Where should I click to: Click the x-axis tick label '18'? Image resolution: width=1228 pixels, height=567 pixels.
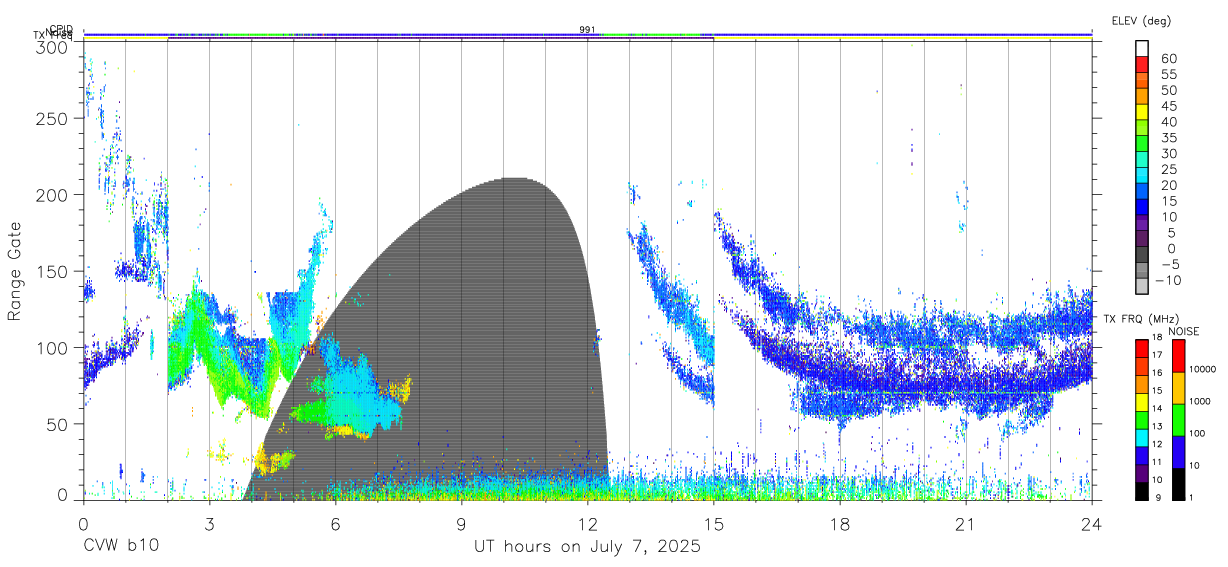point(839,523)
